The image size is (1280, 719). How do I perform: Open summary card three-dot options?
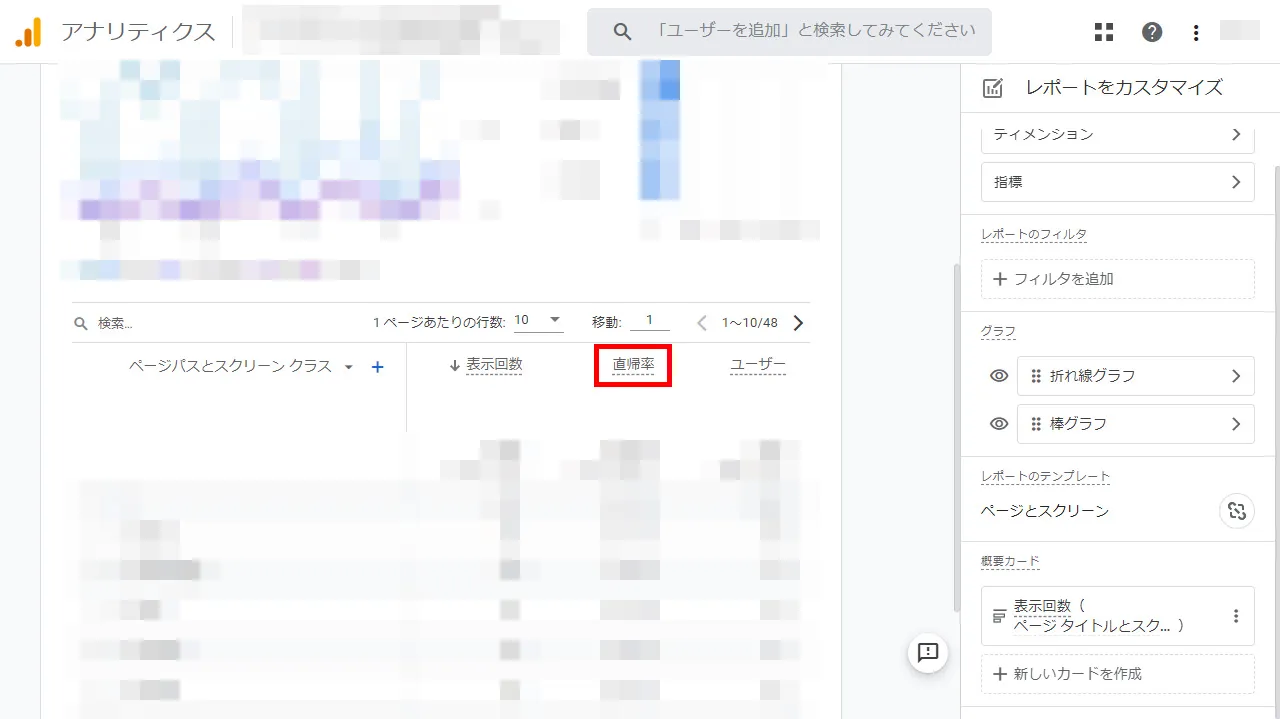[1236, 616]
